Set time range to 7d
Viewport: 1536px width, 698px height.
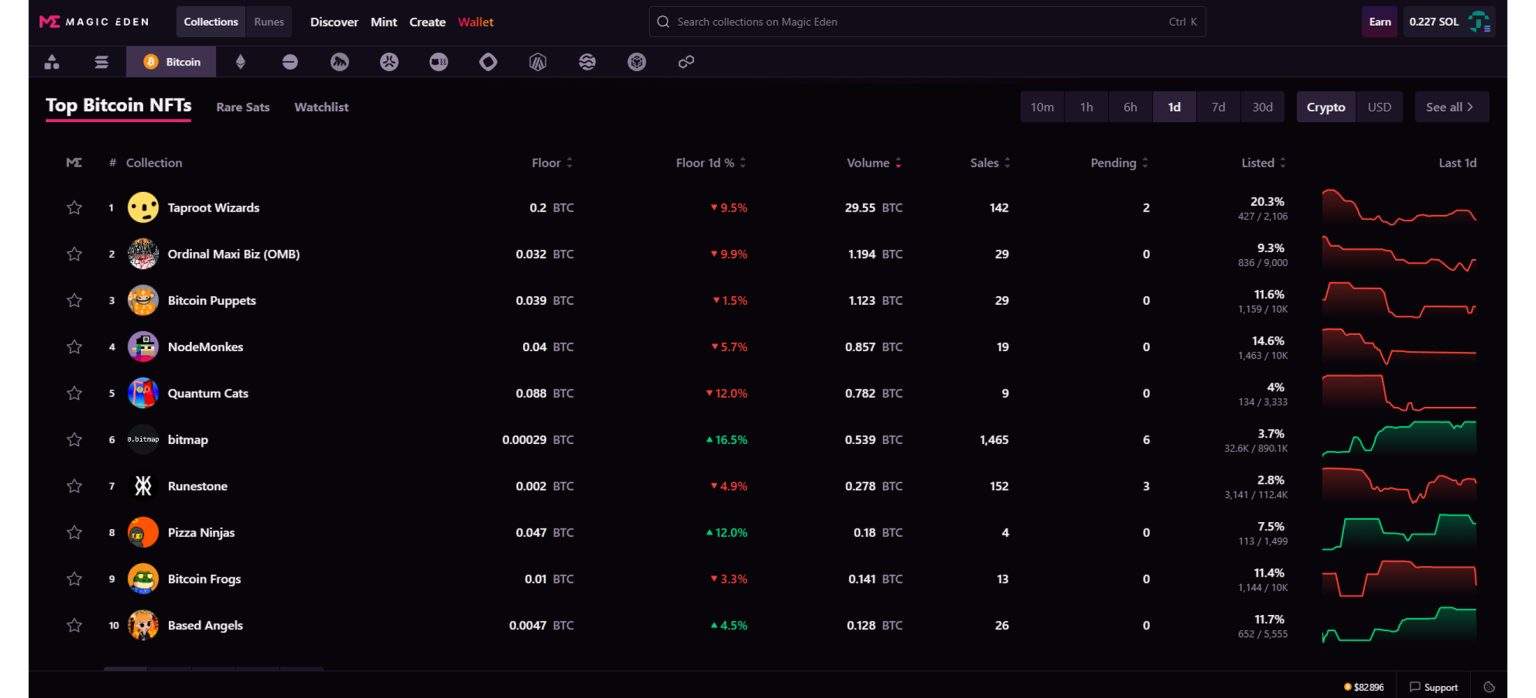point(1218,107)
